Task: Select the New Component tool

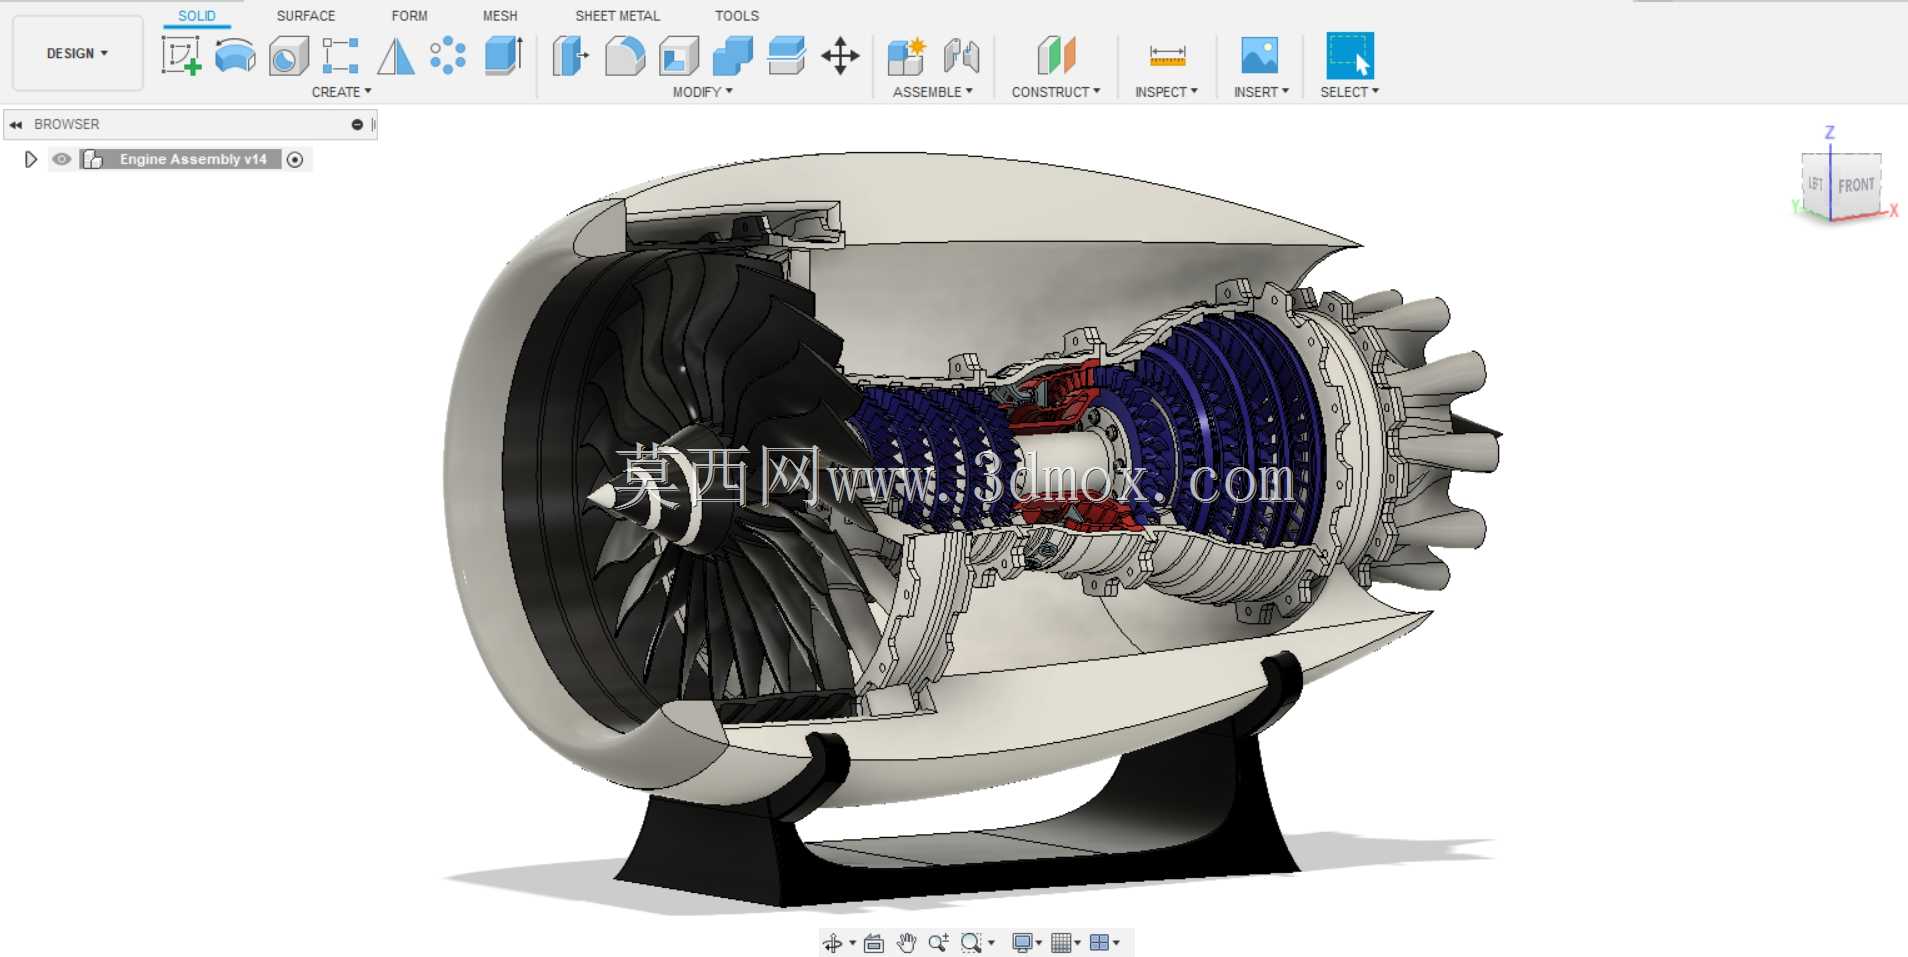Action: coord(907,56)
